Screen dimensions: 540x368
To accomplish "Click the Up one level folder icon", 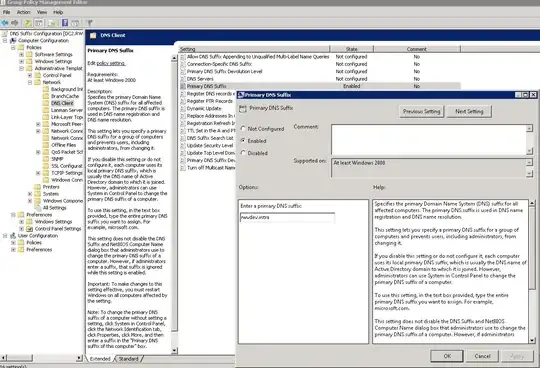I will click(28, 23).
